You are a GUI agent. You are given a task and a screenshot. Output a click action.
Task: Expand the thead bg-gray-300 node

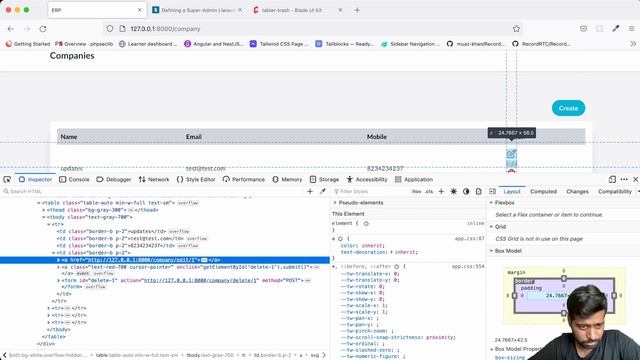click(44, 210)
